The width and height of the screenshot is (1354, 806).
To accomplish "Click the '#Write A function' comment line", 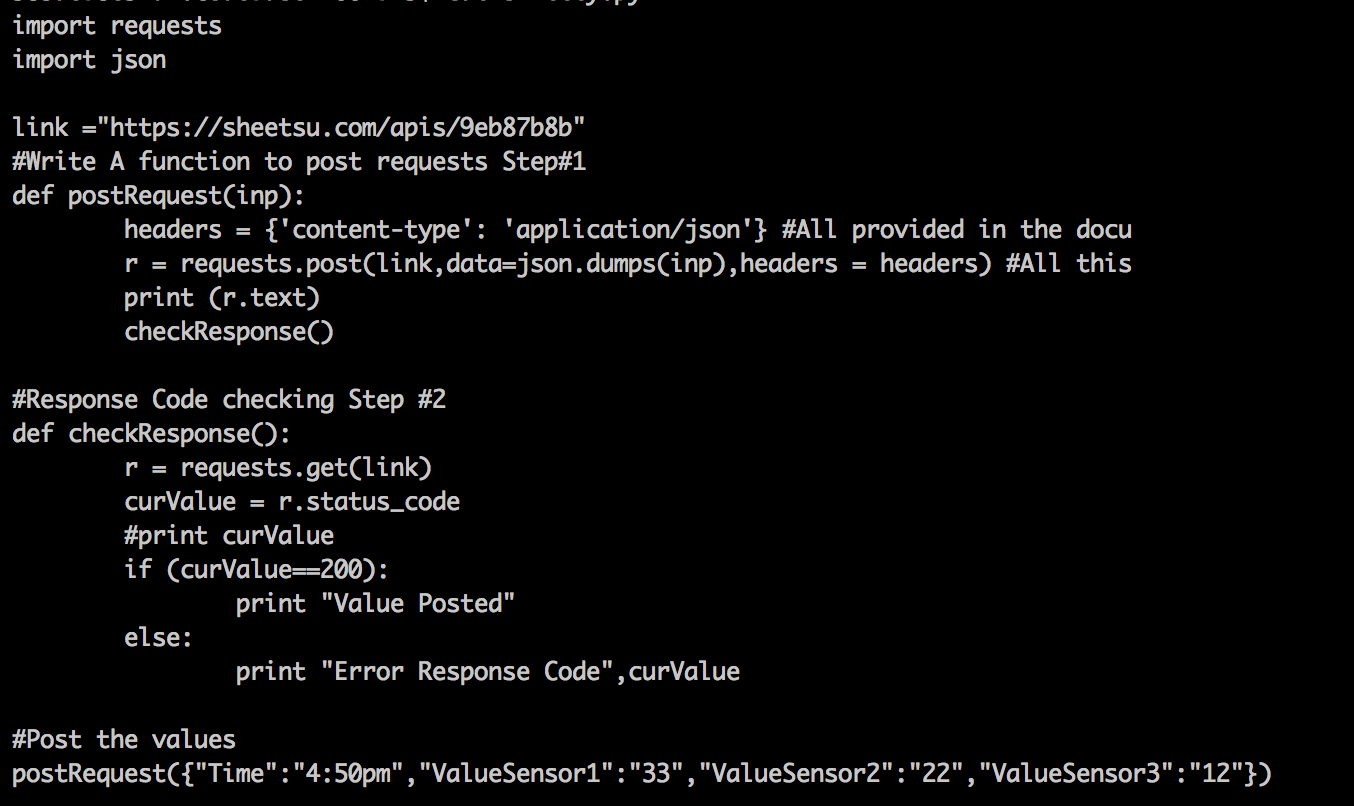I will click(x=298, y=162).
